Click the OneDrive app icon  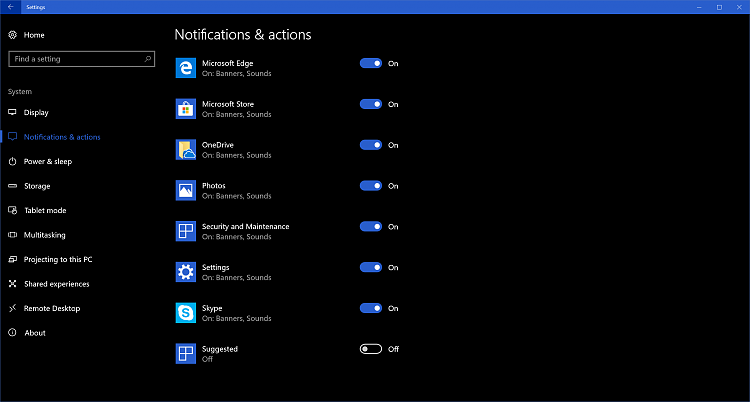[x=186, y=149]
